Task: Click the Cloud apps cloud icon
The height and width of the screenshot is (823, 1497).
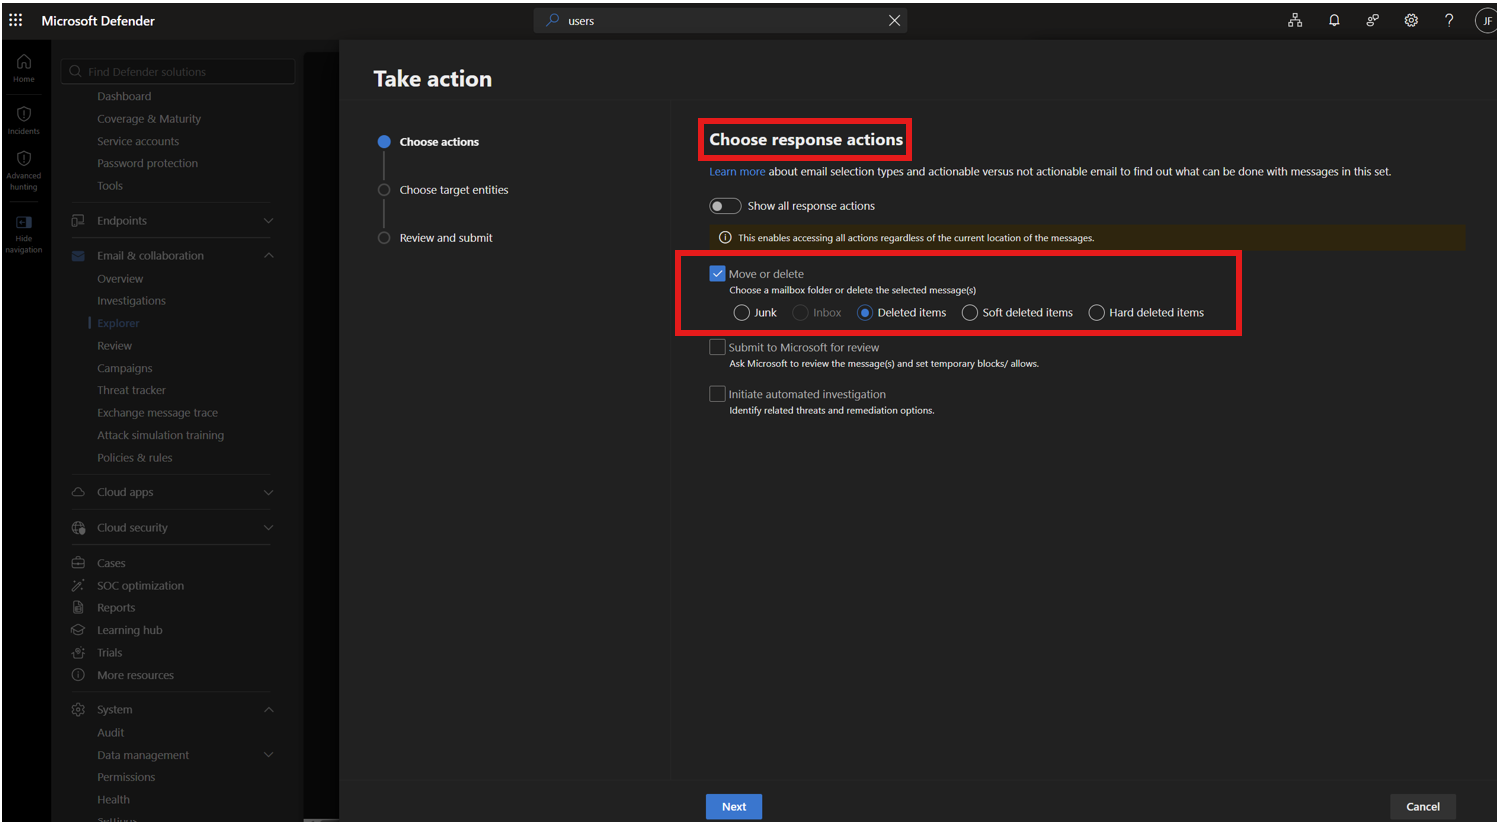Action: pos(78,492)
